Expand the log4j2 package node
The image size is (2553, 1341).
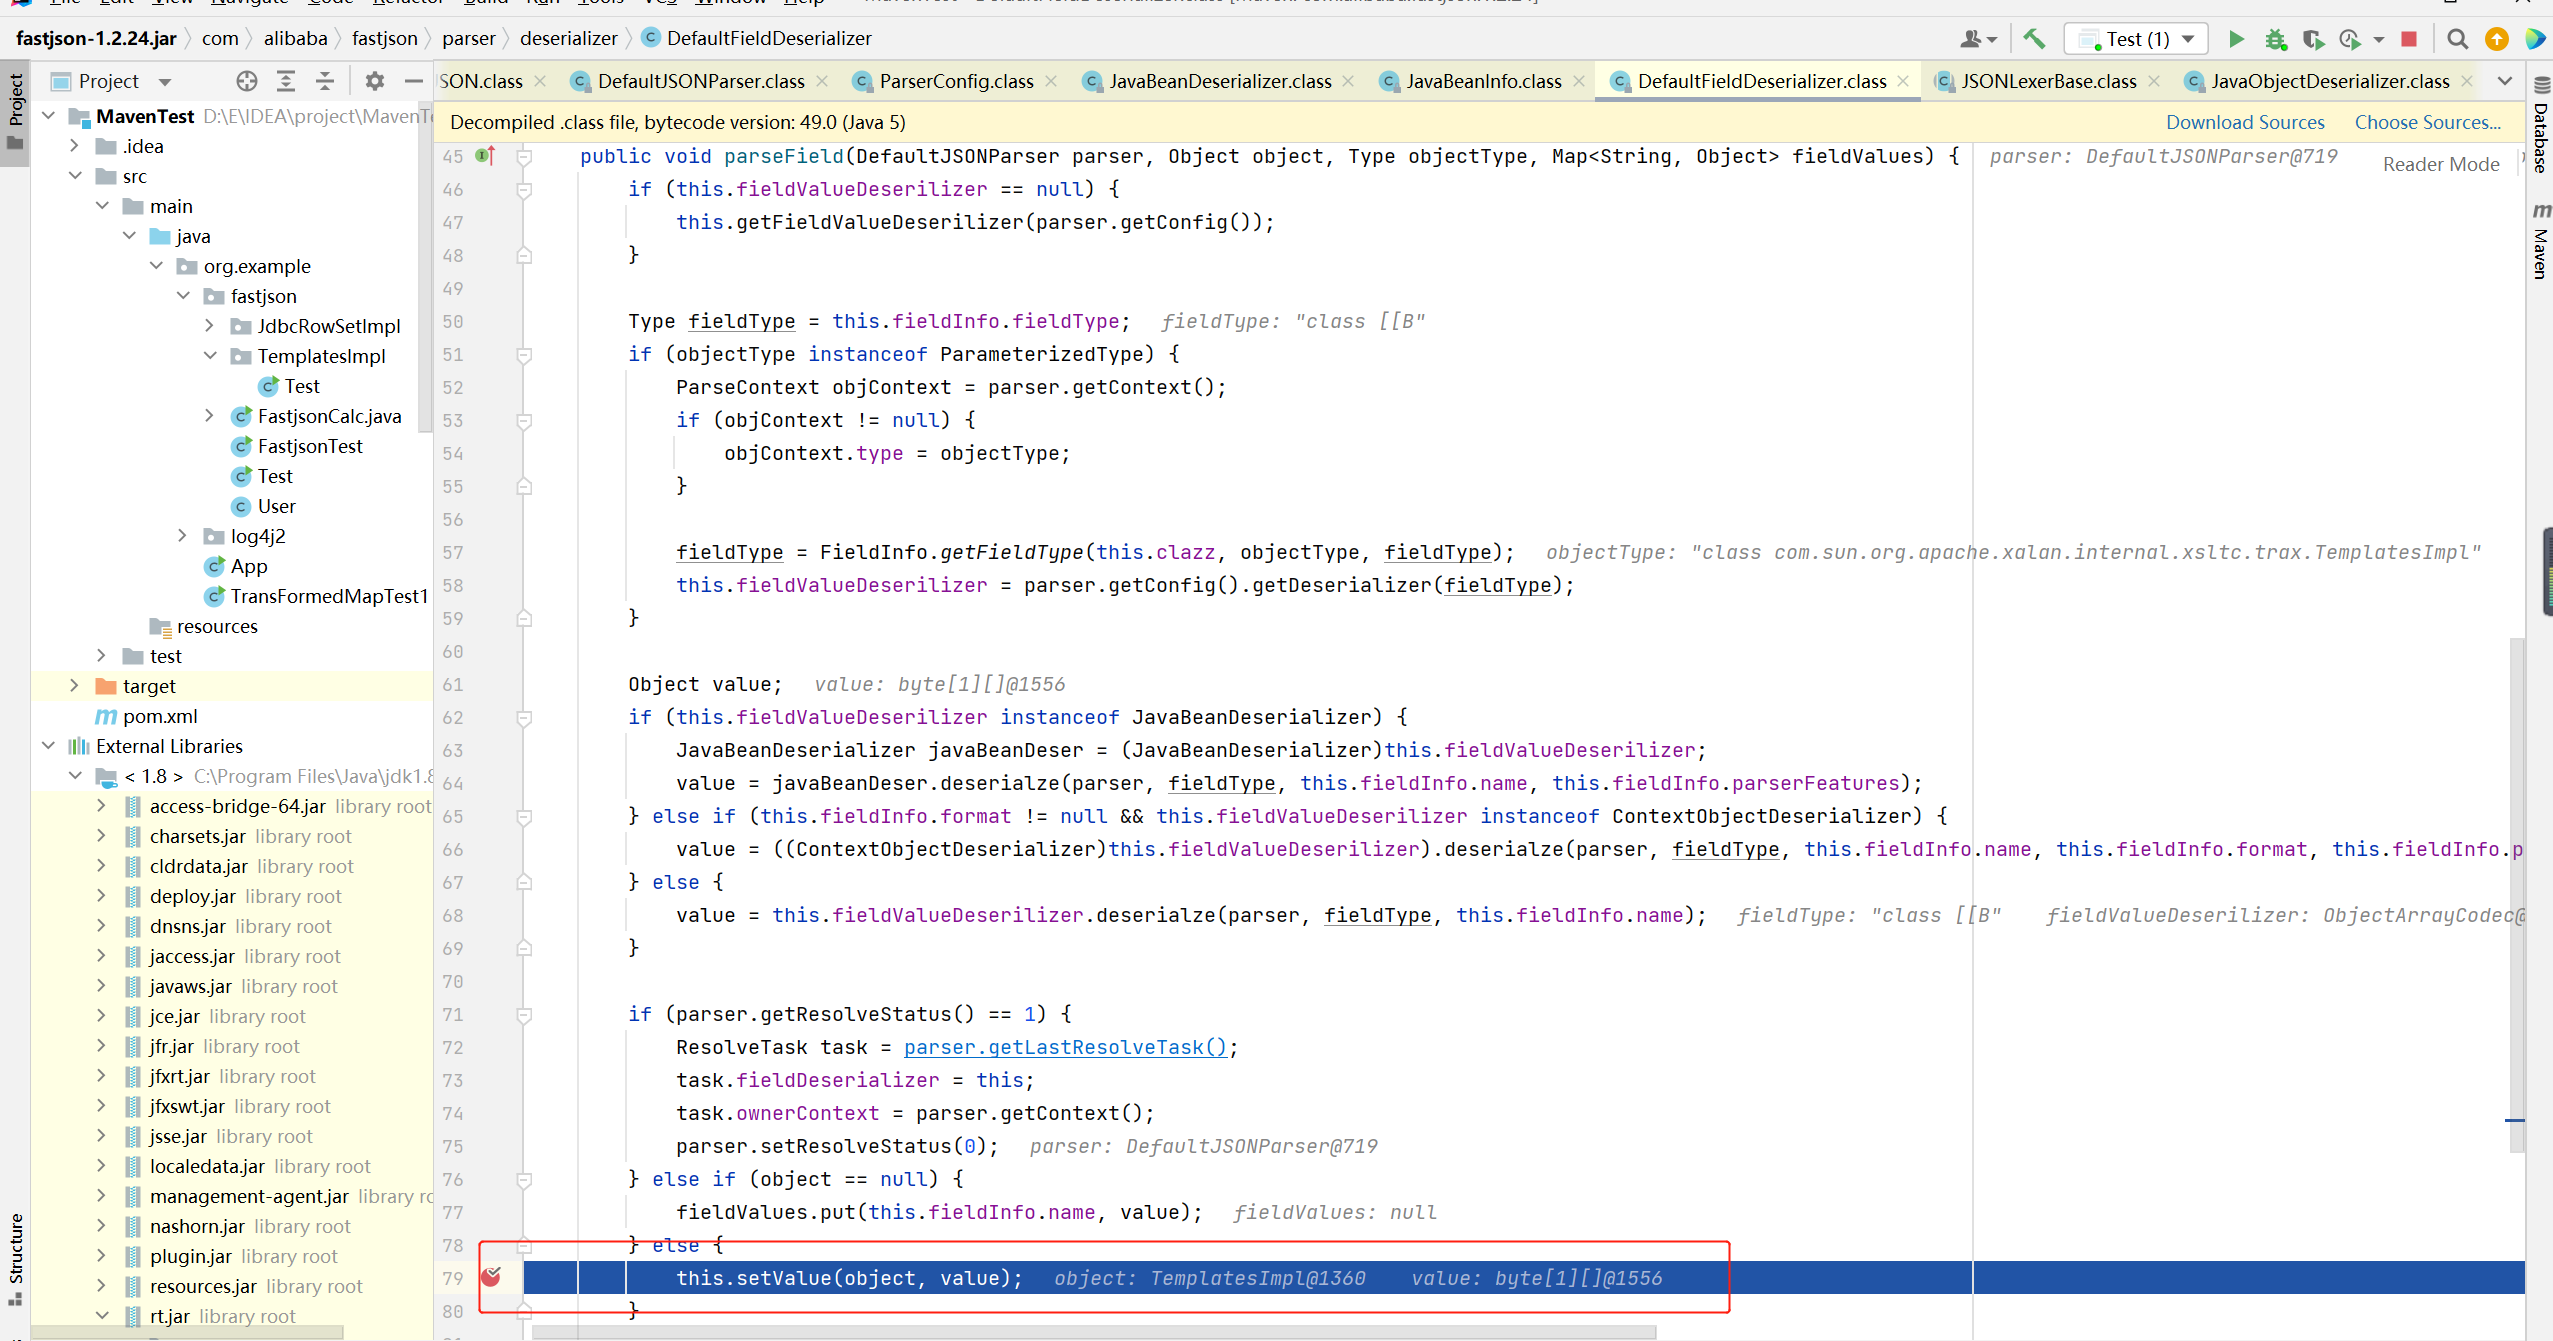tap(182, 536)
